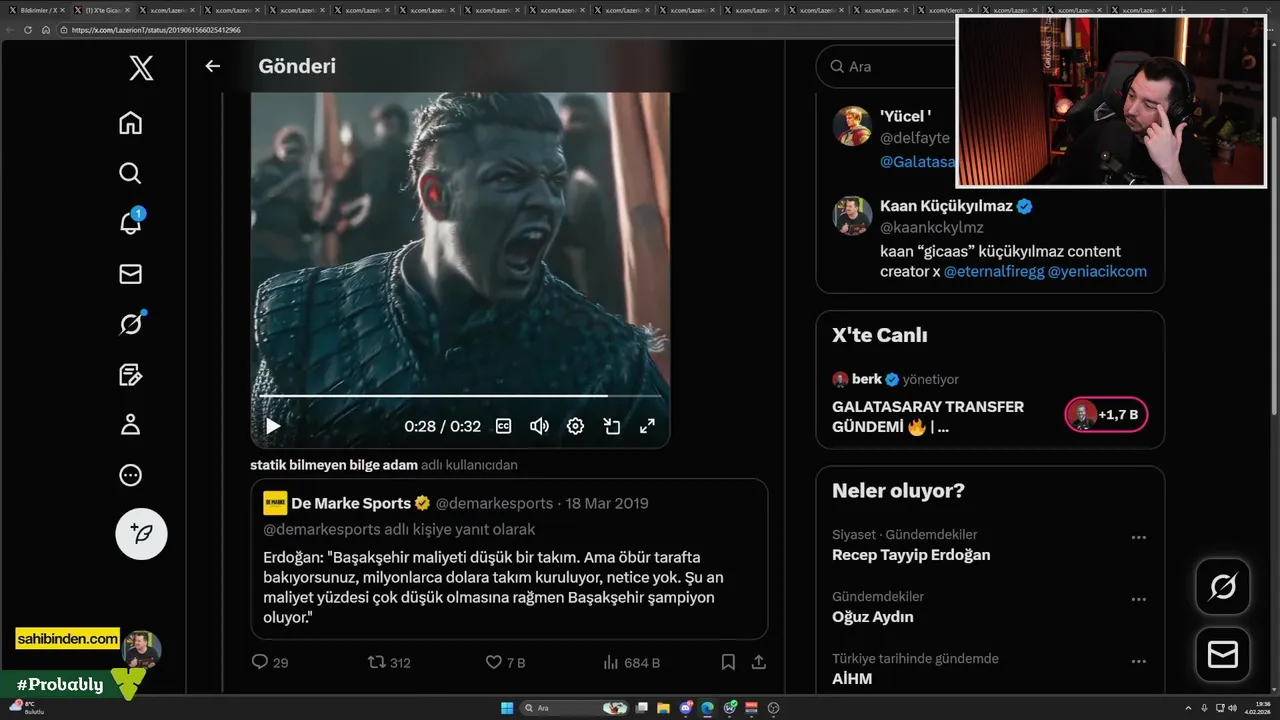Open De Marke Sports quoted profile name
The width and height of the screenshot is (1280, 720).
(351, 503)
